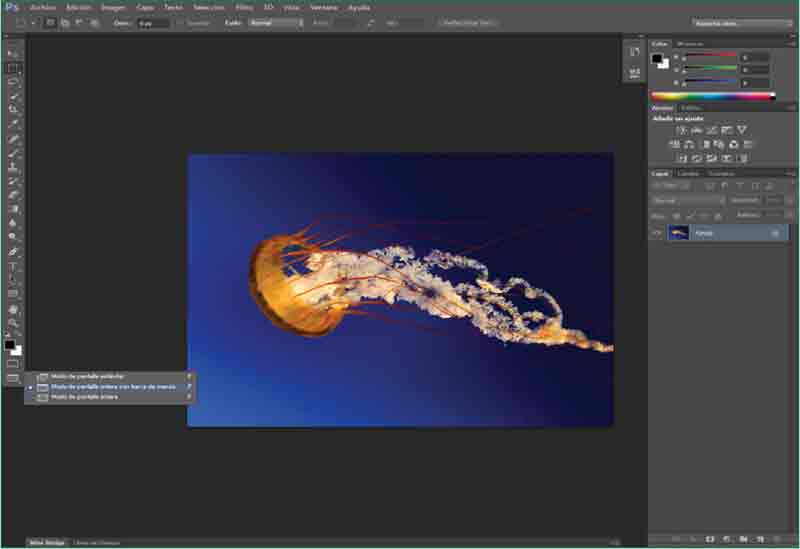Select the Crop tool

click(x=13, y=110)
